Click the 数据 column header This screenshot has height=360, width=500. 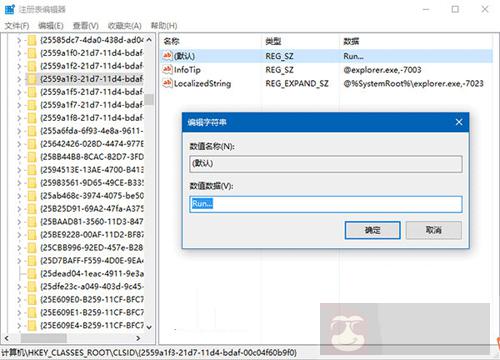click(x=351, y=41)
